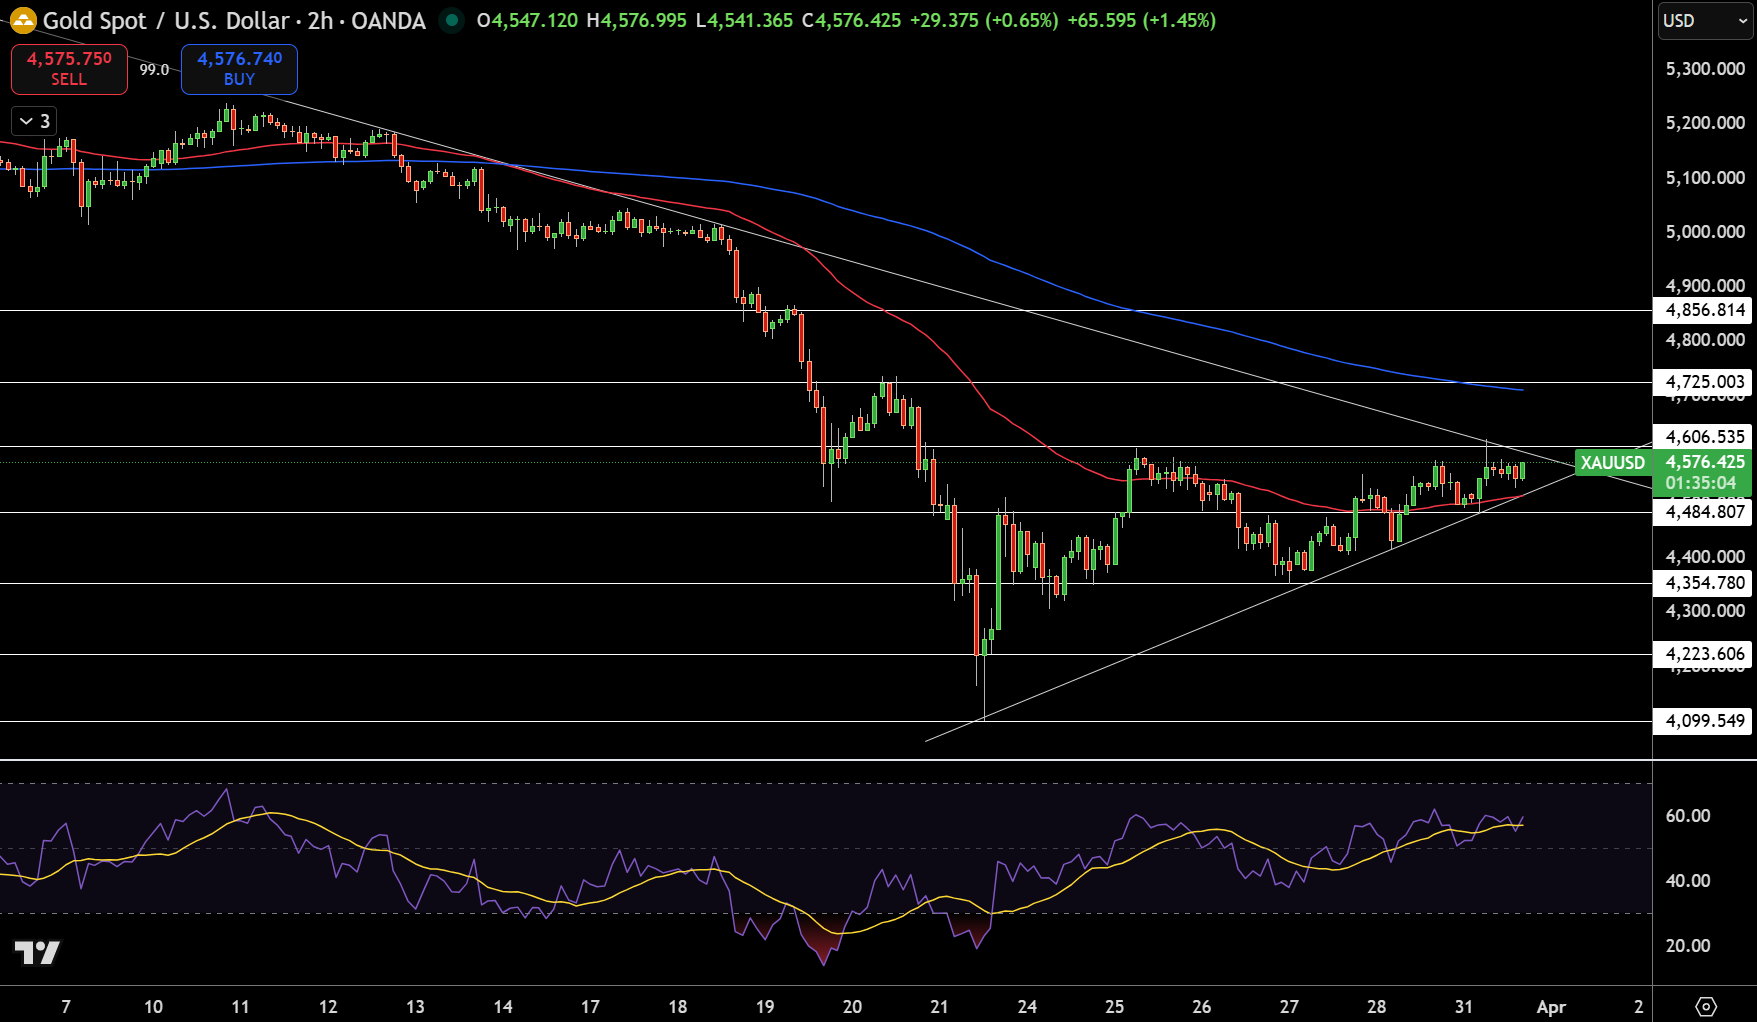
Task: Click the 4,354.780 price level label
Action: [1703, 583]
